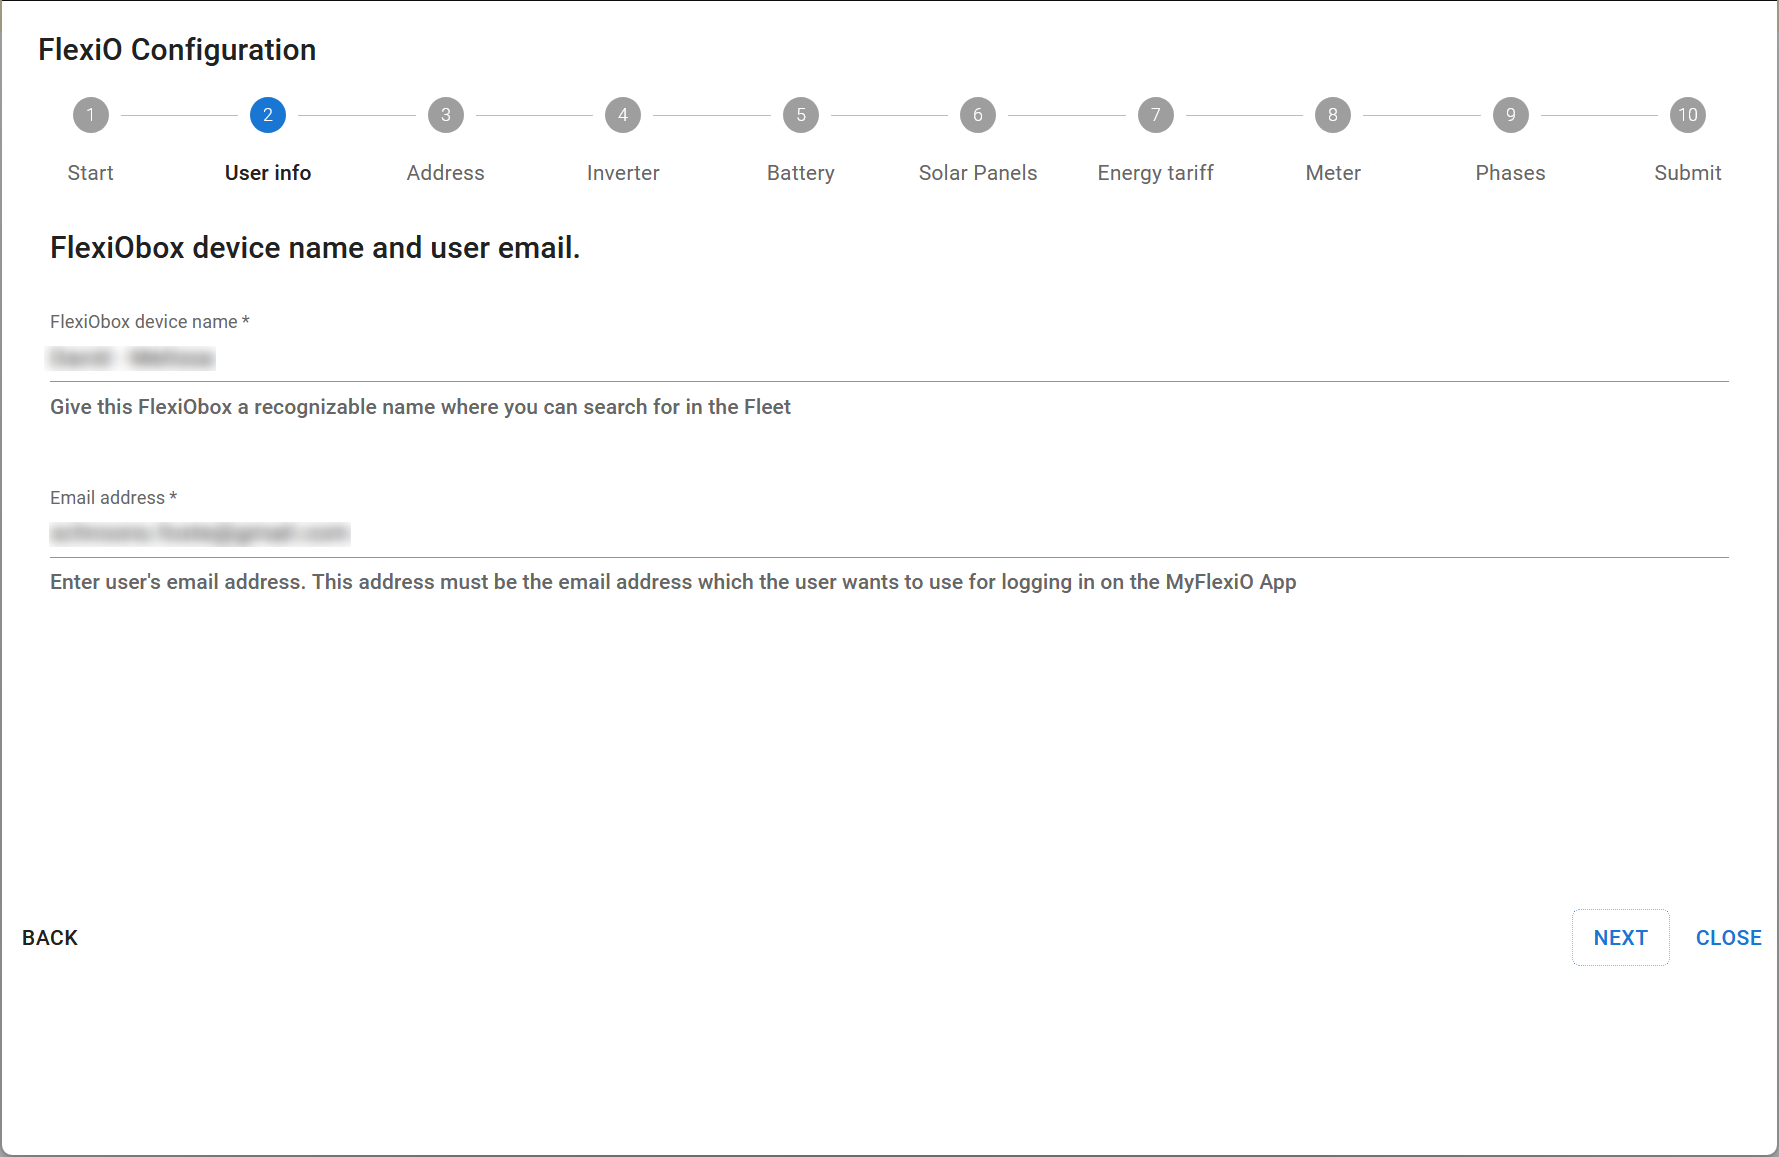Focus the FlexiObox device name field
The width and height of the screenshot is (1779, 1157).
click(888, 359)
